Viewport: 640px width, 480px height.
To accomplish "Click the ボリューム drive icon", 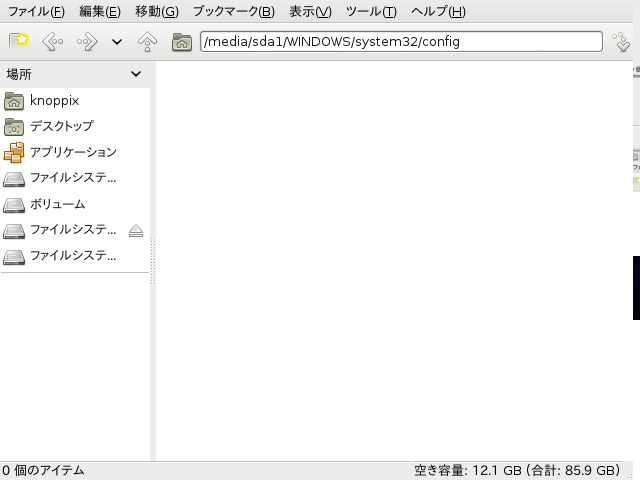I will point(14,205).
